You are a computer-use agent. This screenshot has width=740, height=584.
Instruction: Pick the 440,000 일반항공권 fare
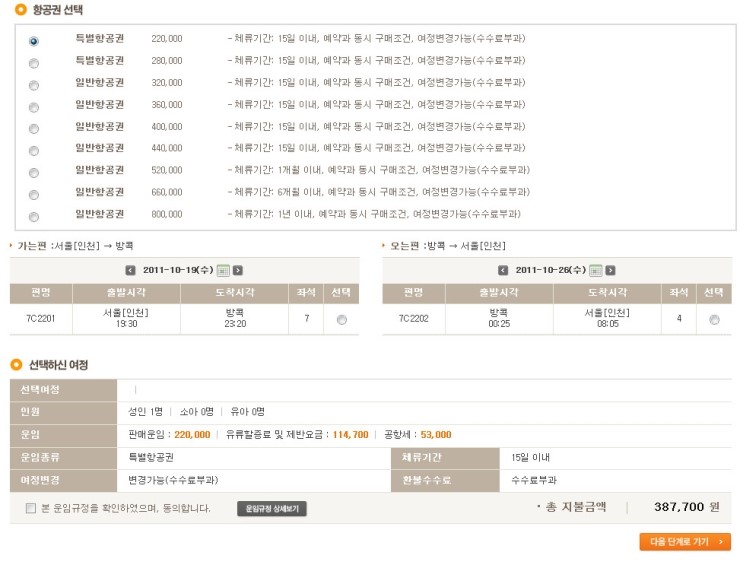[x=34, y=150]
